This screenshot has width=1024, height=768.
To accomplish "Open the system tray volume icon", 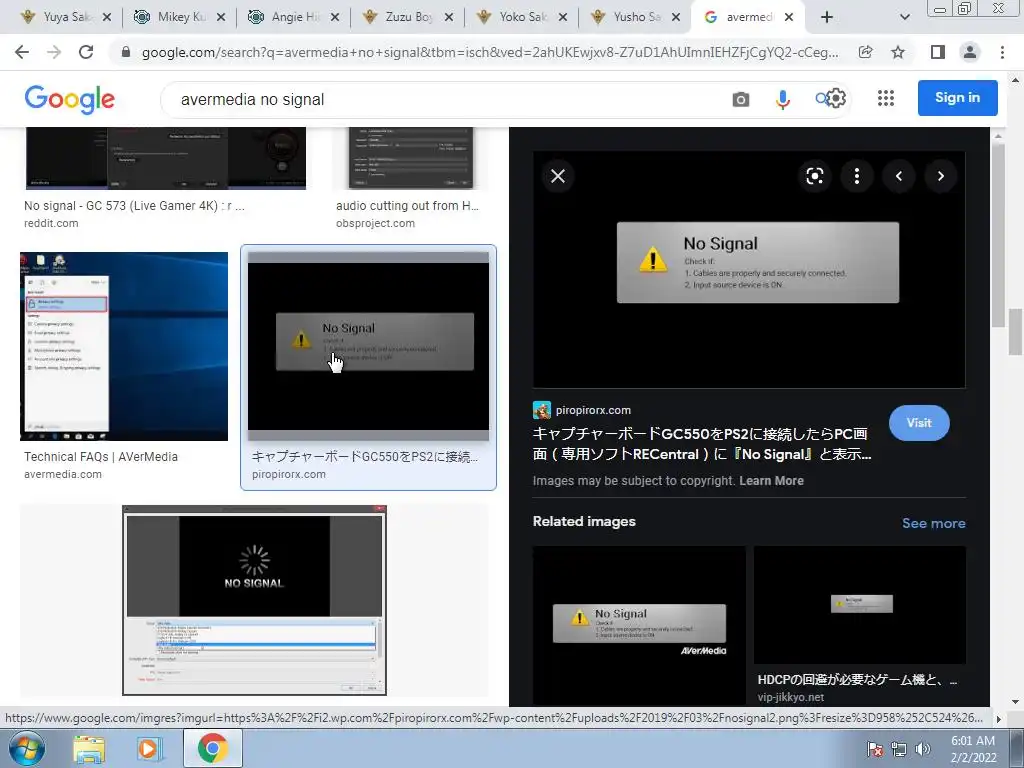I will click(922, 749).
